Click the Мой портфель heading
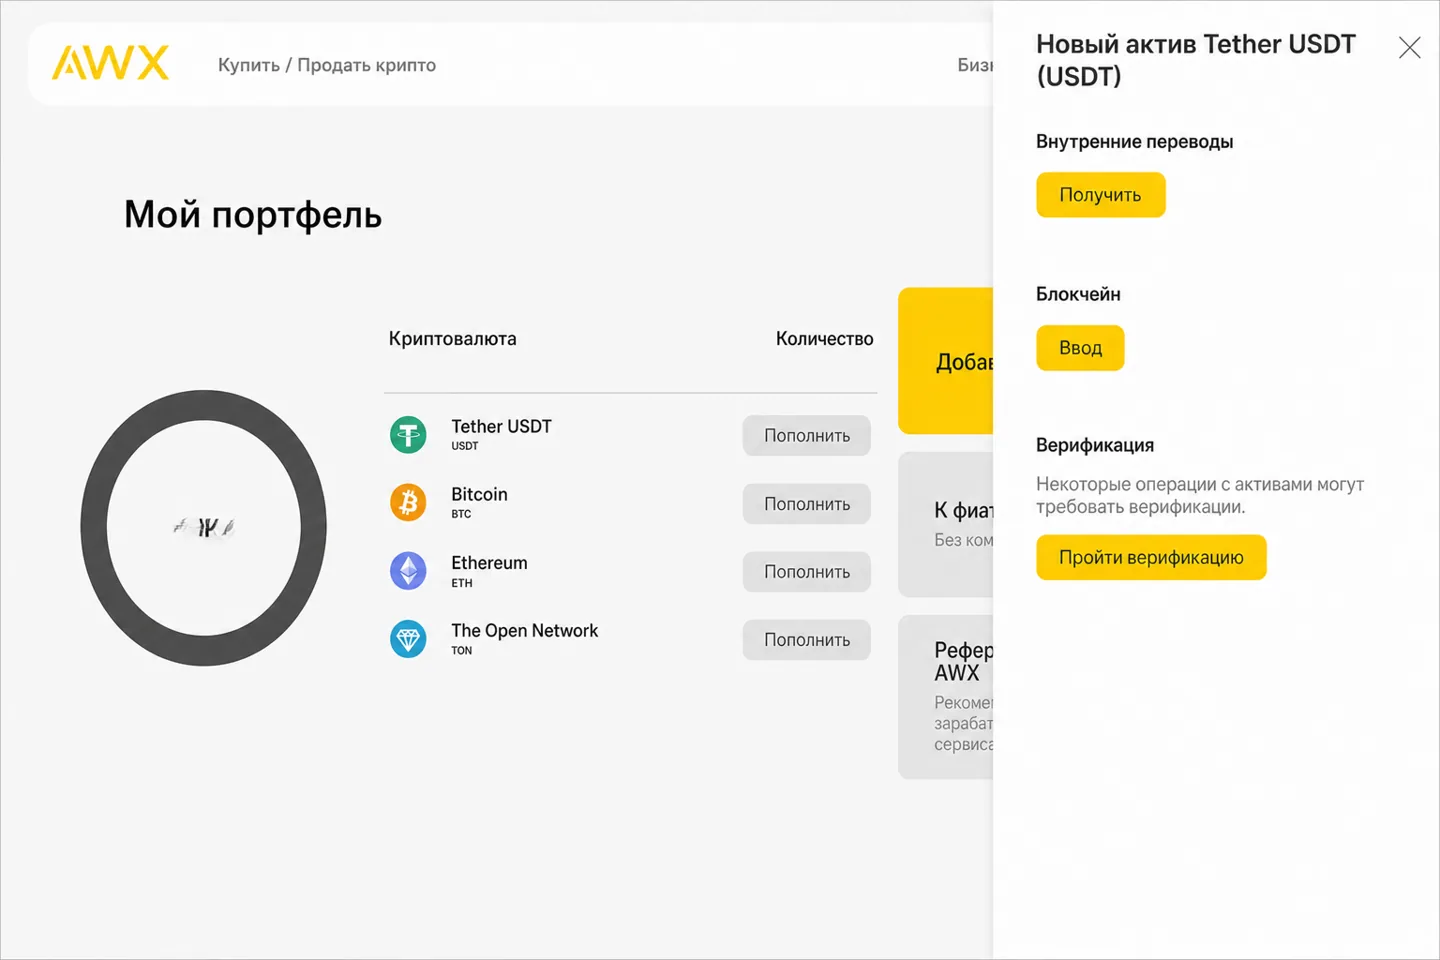 (253, 215)
